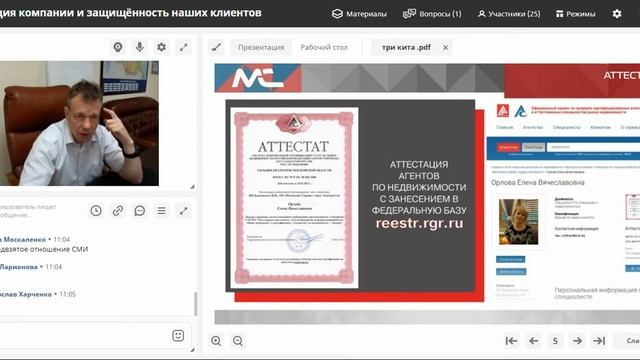Open the chat bubble icon
The height and width of the screenshot is (360, 640).
(x=140, y=211)
